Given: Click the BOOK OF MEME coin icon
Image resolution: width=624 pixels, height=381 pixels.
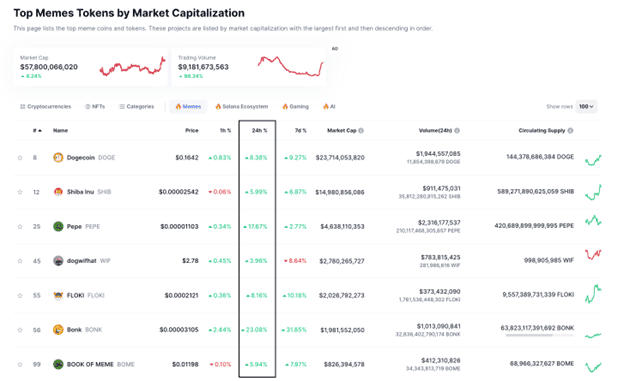Looking at the screenshot, I should tap(58, 364).
